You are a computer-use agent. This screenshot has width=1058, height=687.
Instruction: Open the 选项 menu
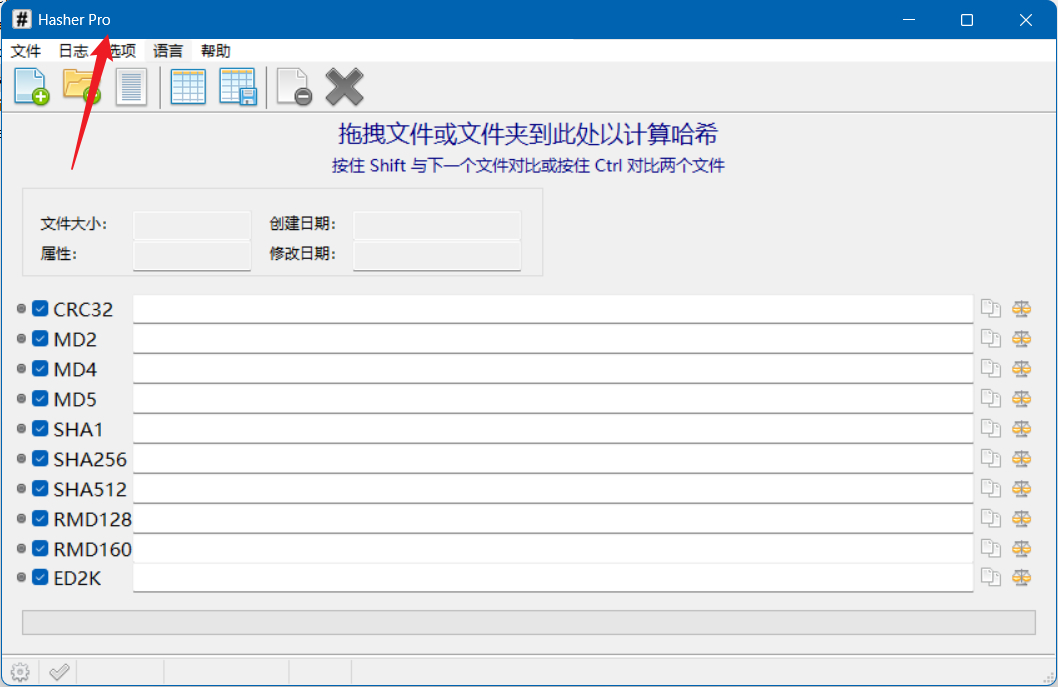pyautogui.click(x=121, y=51)
